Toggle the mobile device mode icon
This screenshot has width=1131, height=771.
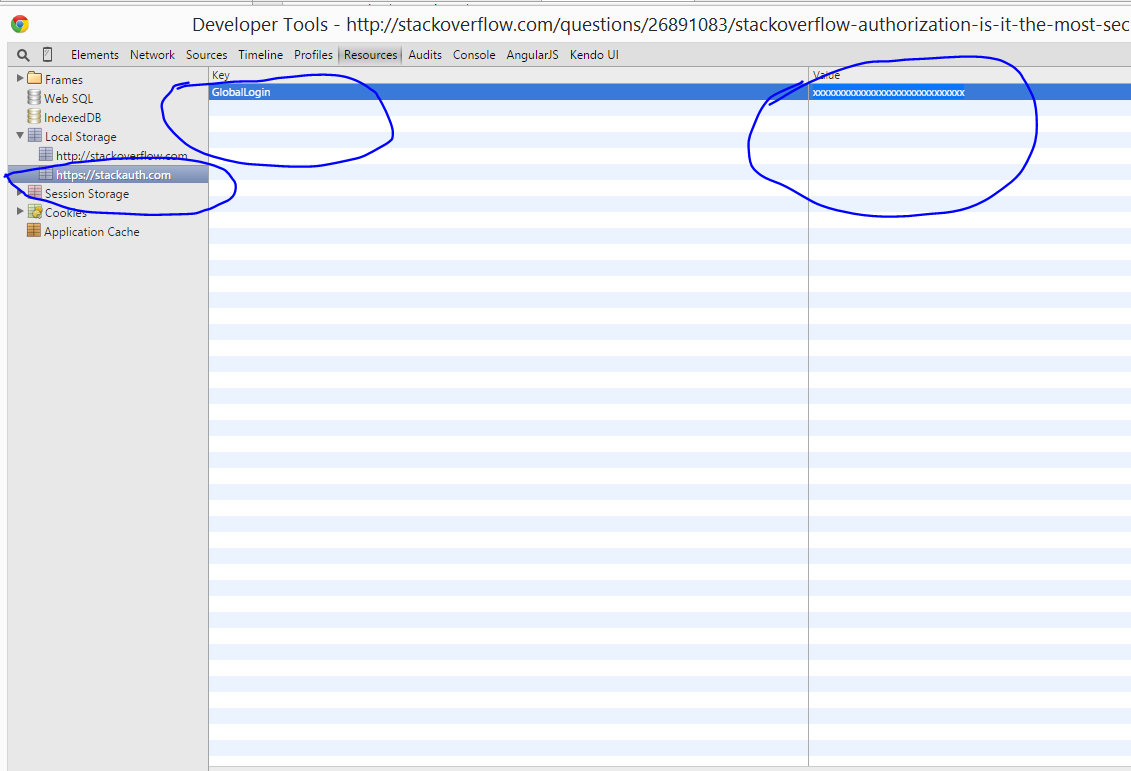coord(48,54)
